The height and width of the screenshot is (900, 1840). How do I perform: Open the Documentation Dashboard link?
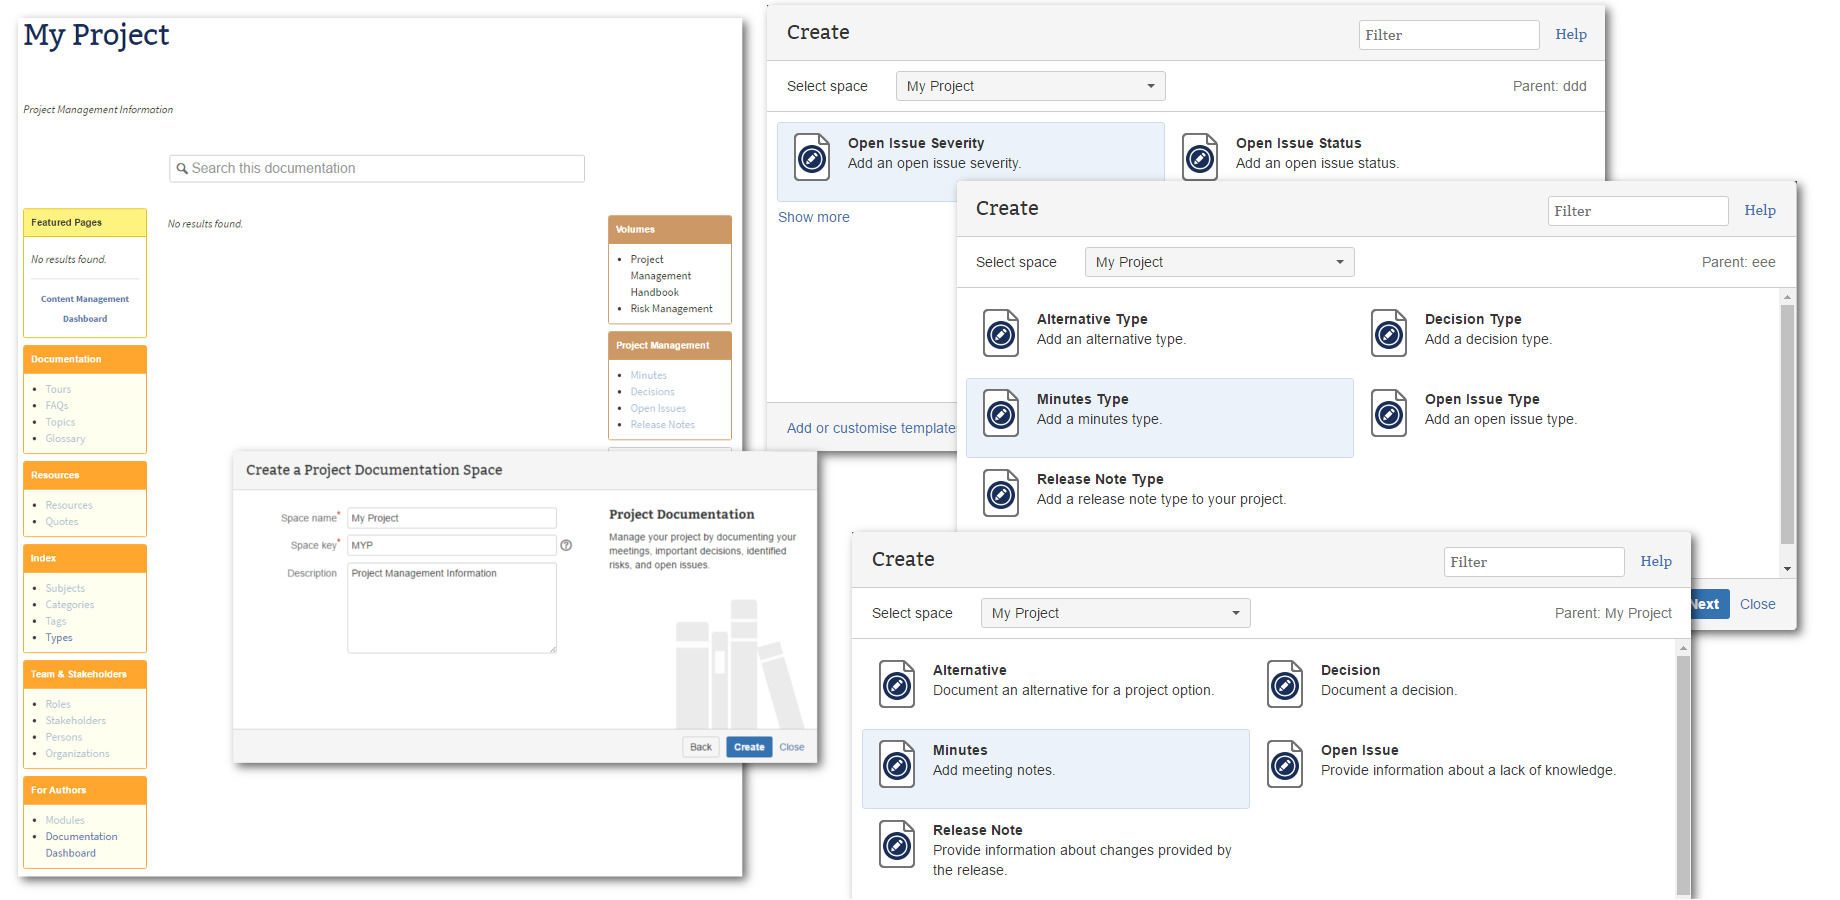[x=81, y=845]
